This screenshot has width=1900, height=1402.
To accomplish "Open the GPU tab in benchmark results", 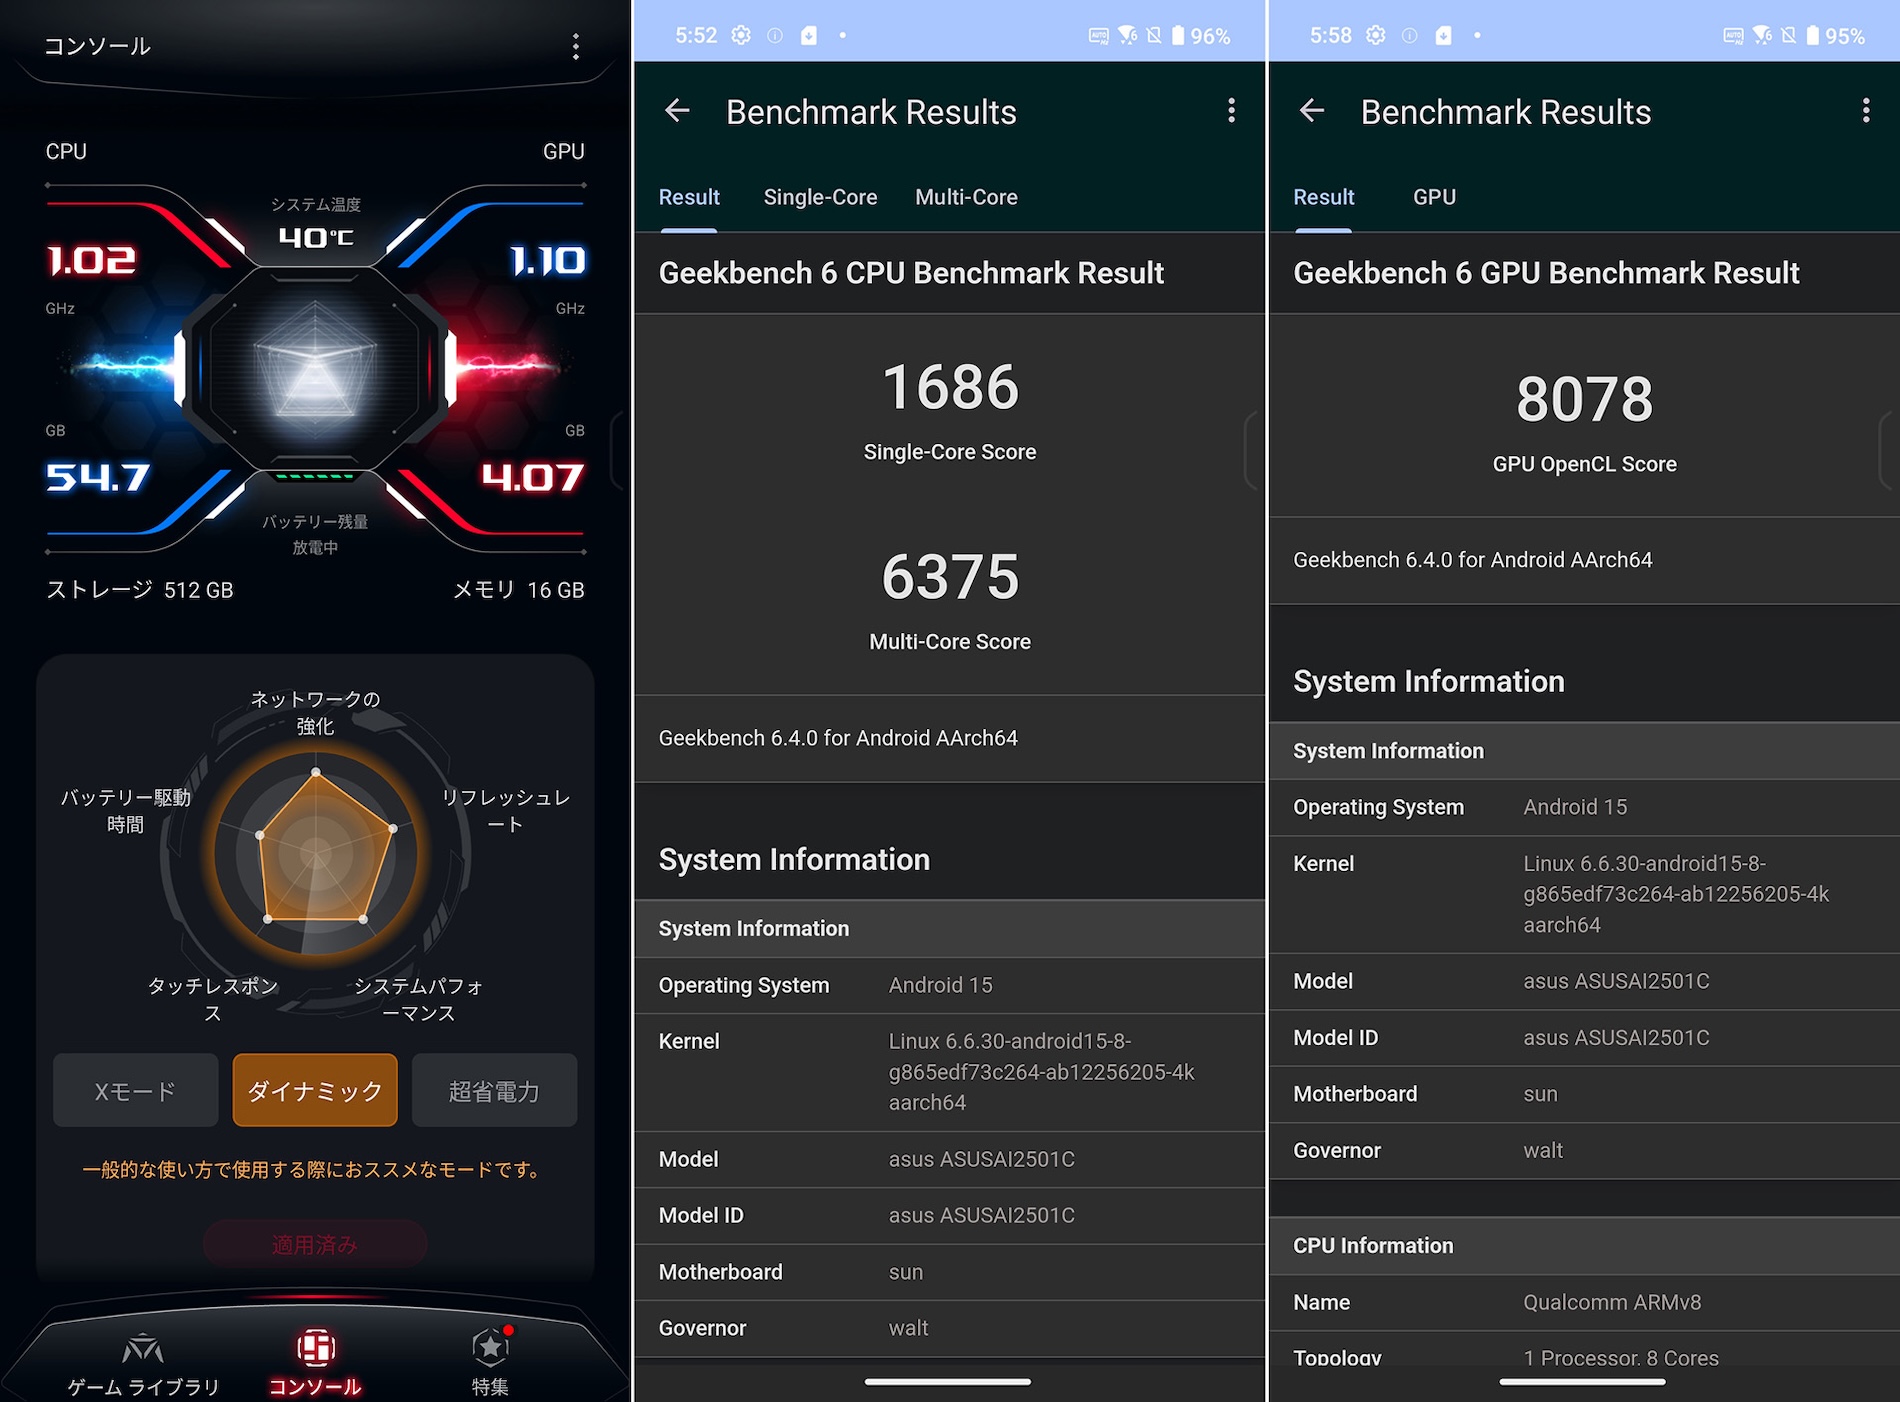I will tap(1434, 197).
